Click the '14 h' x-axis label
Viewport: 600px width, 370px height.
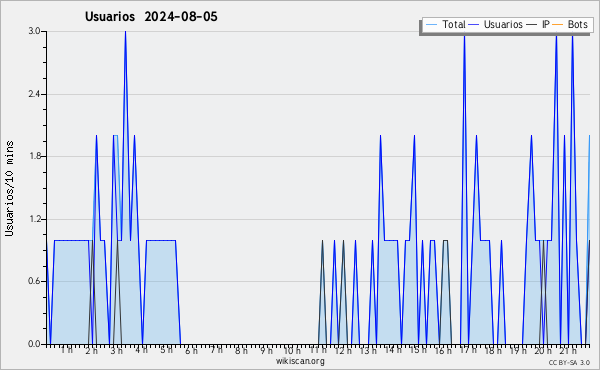click(x=393, y=350)
